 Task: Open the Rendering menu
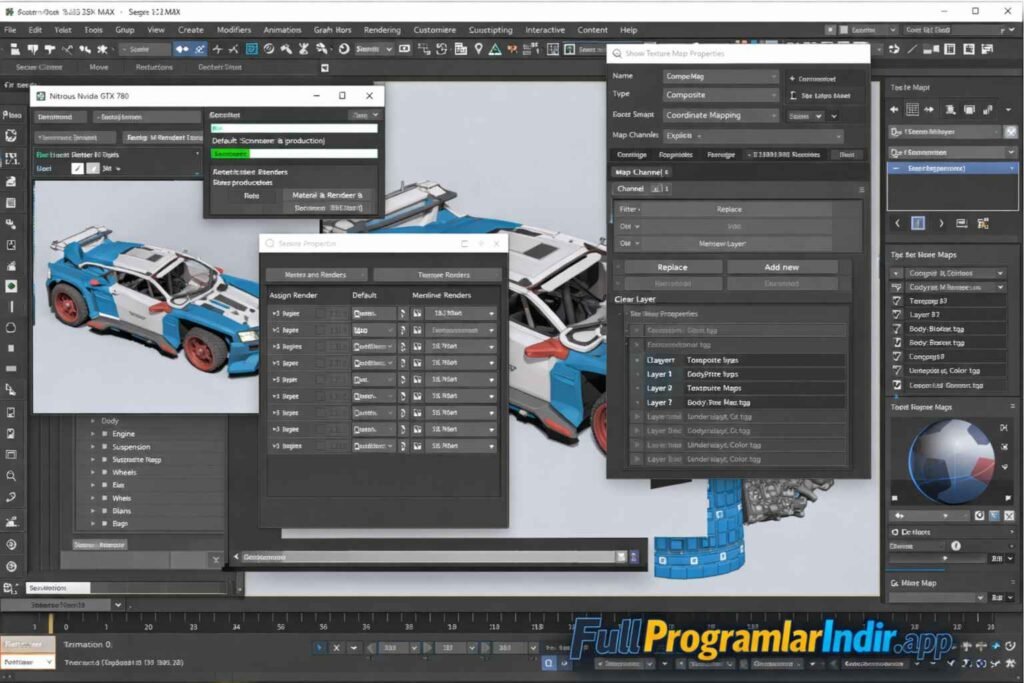[x=381, y=29]
